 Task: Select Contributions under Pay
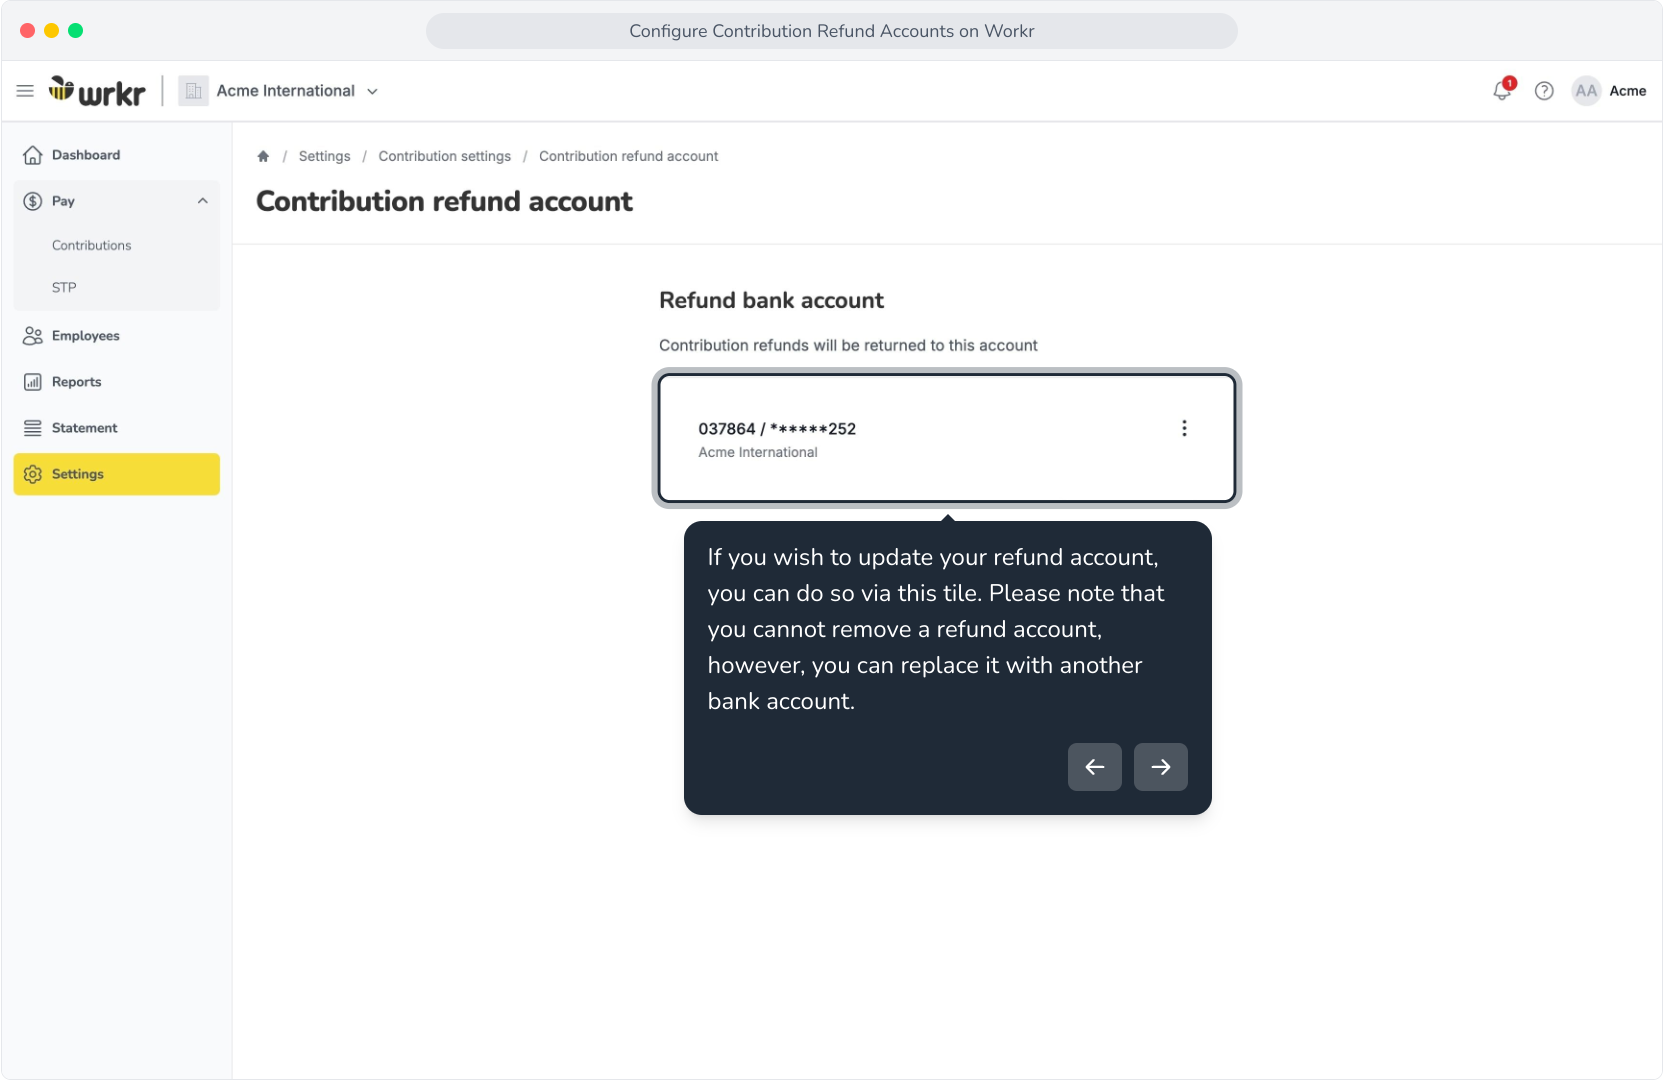[91, 245]
